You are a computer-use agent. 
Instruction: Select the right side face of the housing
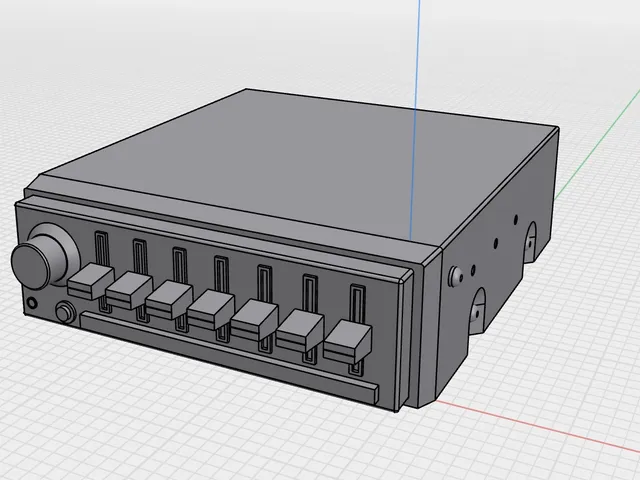[498, 261]
